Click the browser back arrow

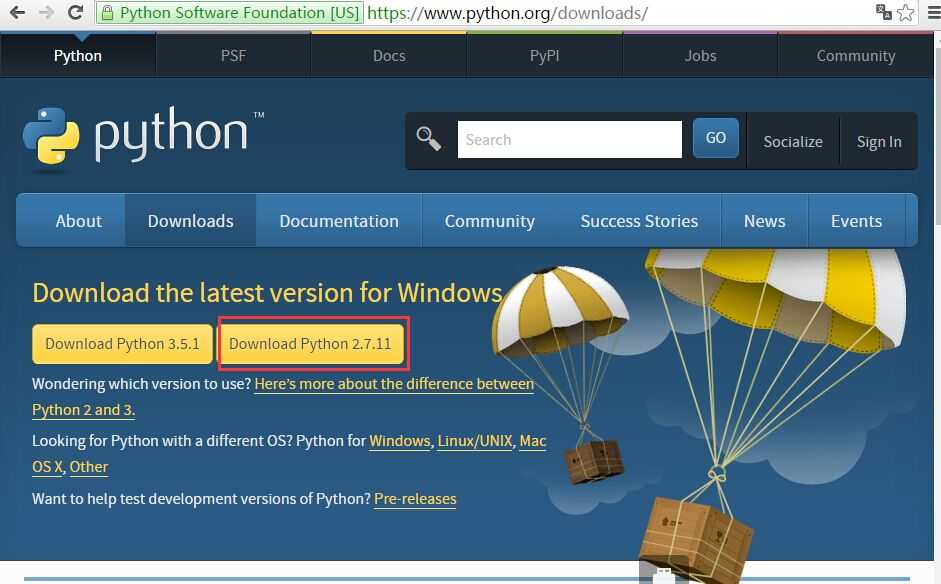(17, 12)
